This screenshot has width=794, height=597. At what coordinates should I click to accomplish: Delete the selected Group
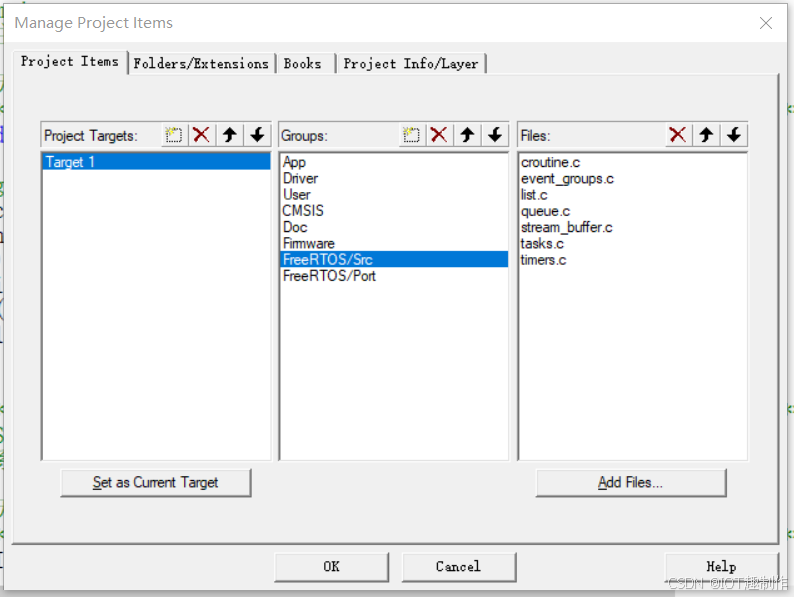point(439,135)
